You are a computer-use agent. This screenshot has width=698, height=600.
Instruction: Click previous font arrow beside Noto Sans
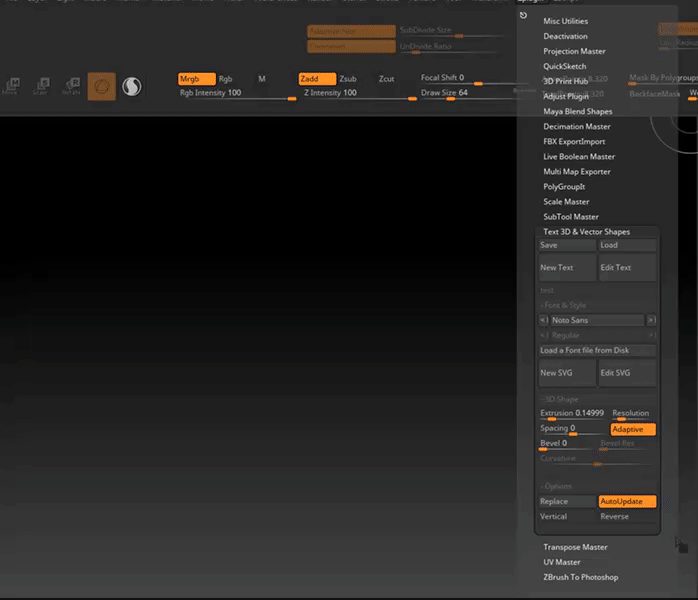pyautogui.click(x=543, y=320)
